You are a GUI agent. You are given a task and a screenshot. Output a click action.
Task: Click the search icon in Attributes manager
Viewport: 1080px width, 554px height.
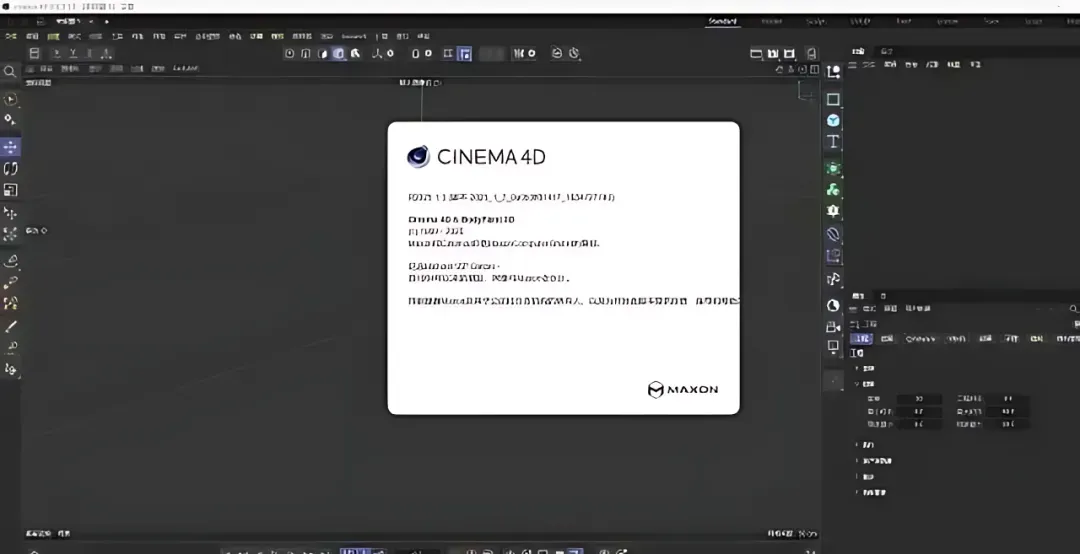(1073, 309)
